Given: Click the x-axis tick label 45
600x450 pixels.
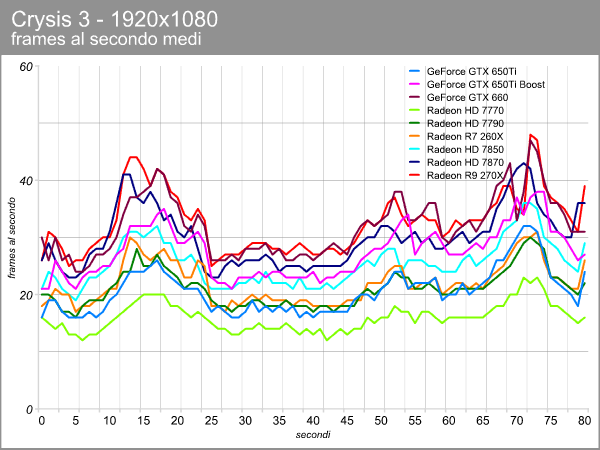Looking at the screenshot, I should click(347, 421).
